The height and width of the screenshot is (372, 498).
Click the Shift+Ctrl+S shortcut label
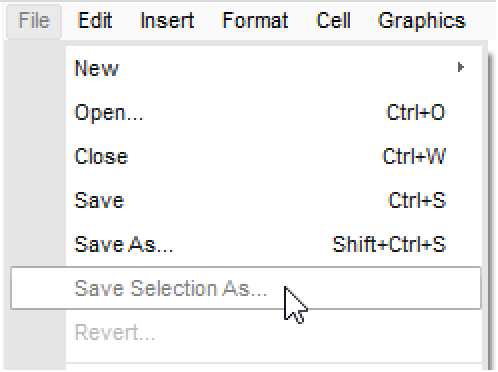pos(389,244)
